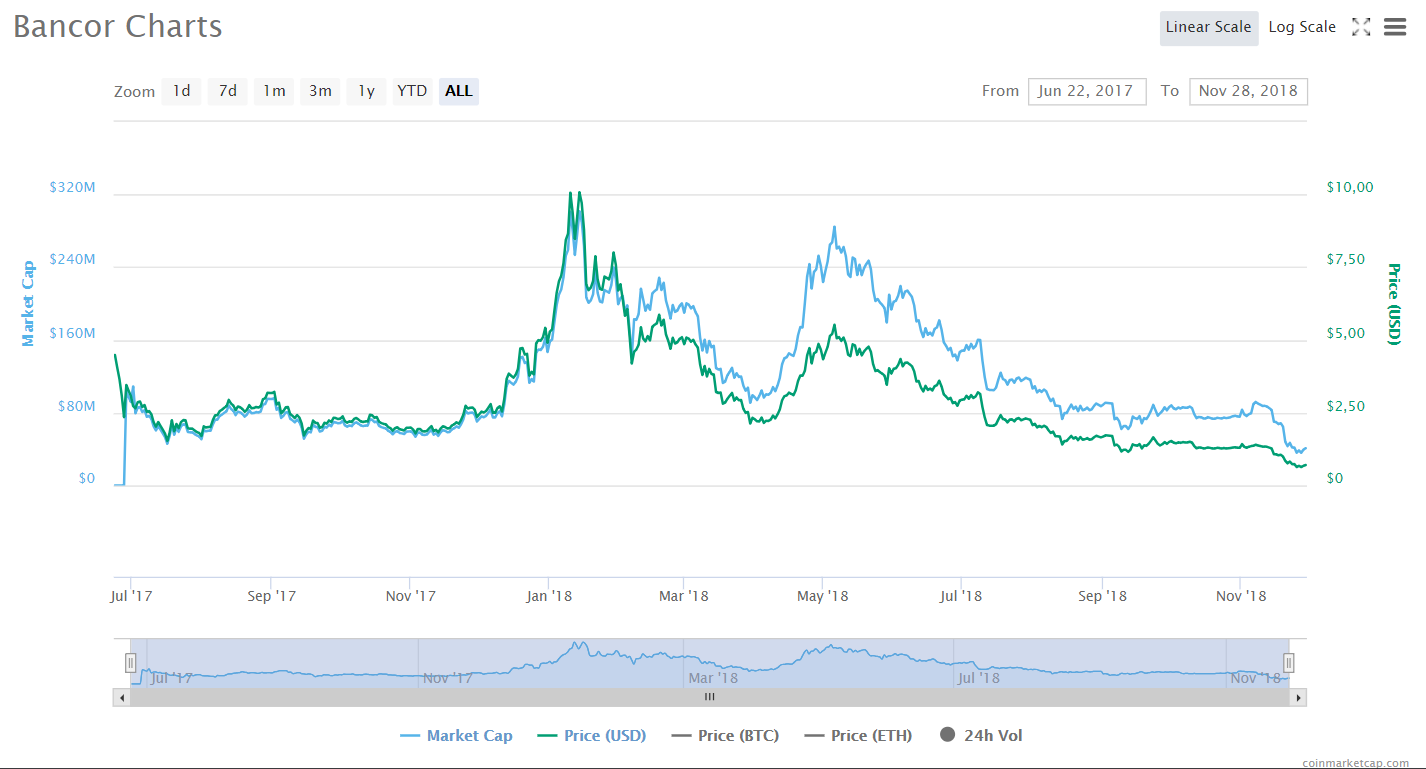Viewport: 1426px width, 769px height.
Task: Click the vertical Market Cap axis title
Action: point(28,304)
